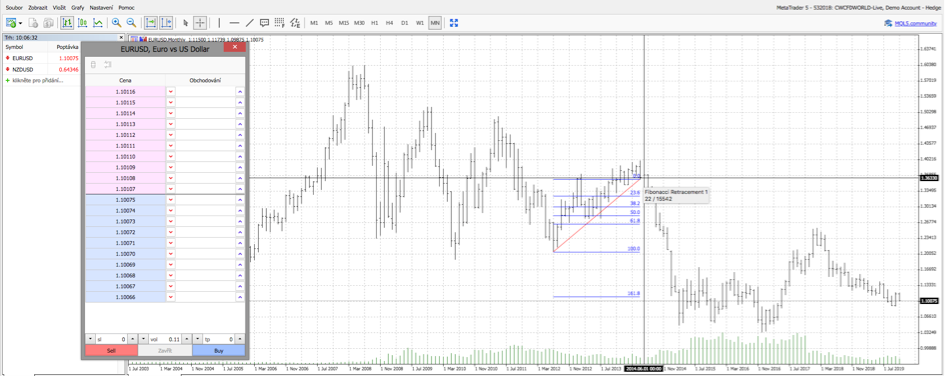Select the Fibonacci retracement tool icon

click(x=279, y=23)
